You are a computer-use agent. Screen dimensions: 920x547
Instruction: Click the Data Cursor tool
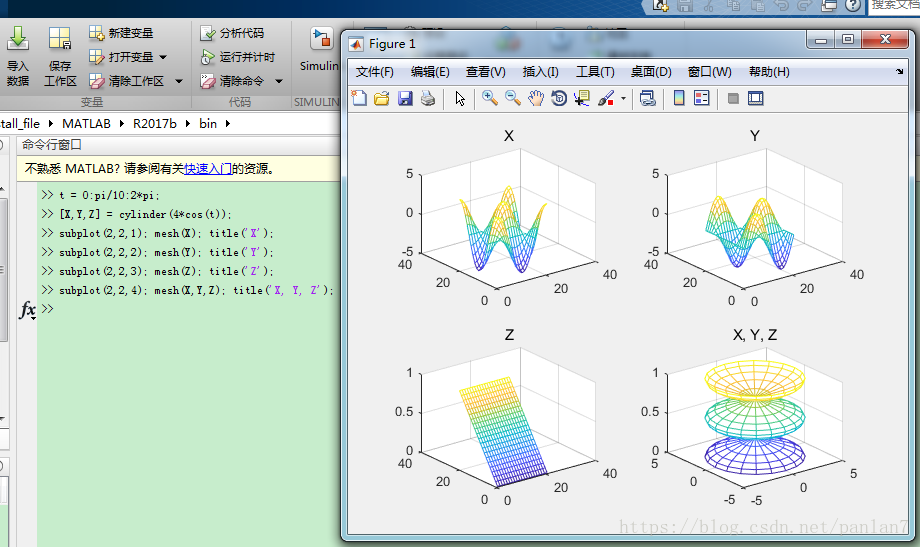pos(582,98)
